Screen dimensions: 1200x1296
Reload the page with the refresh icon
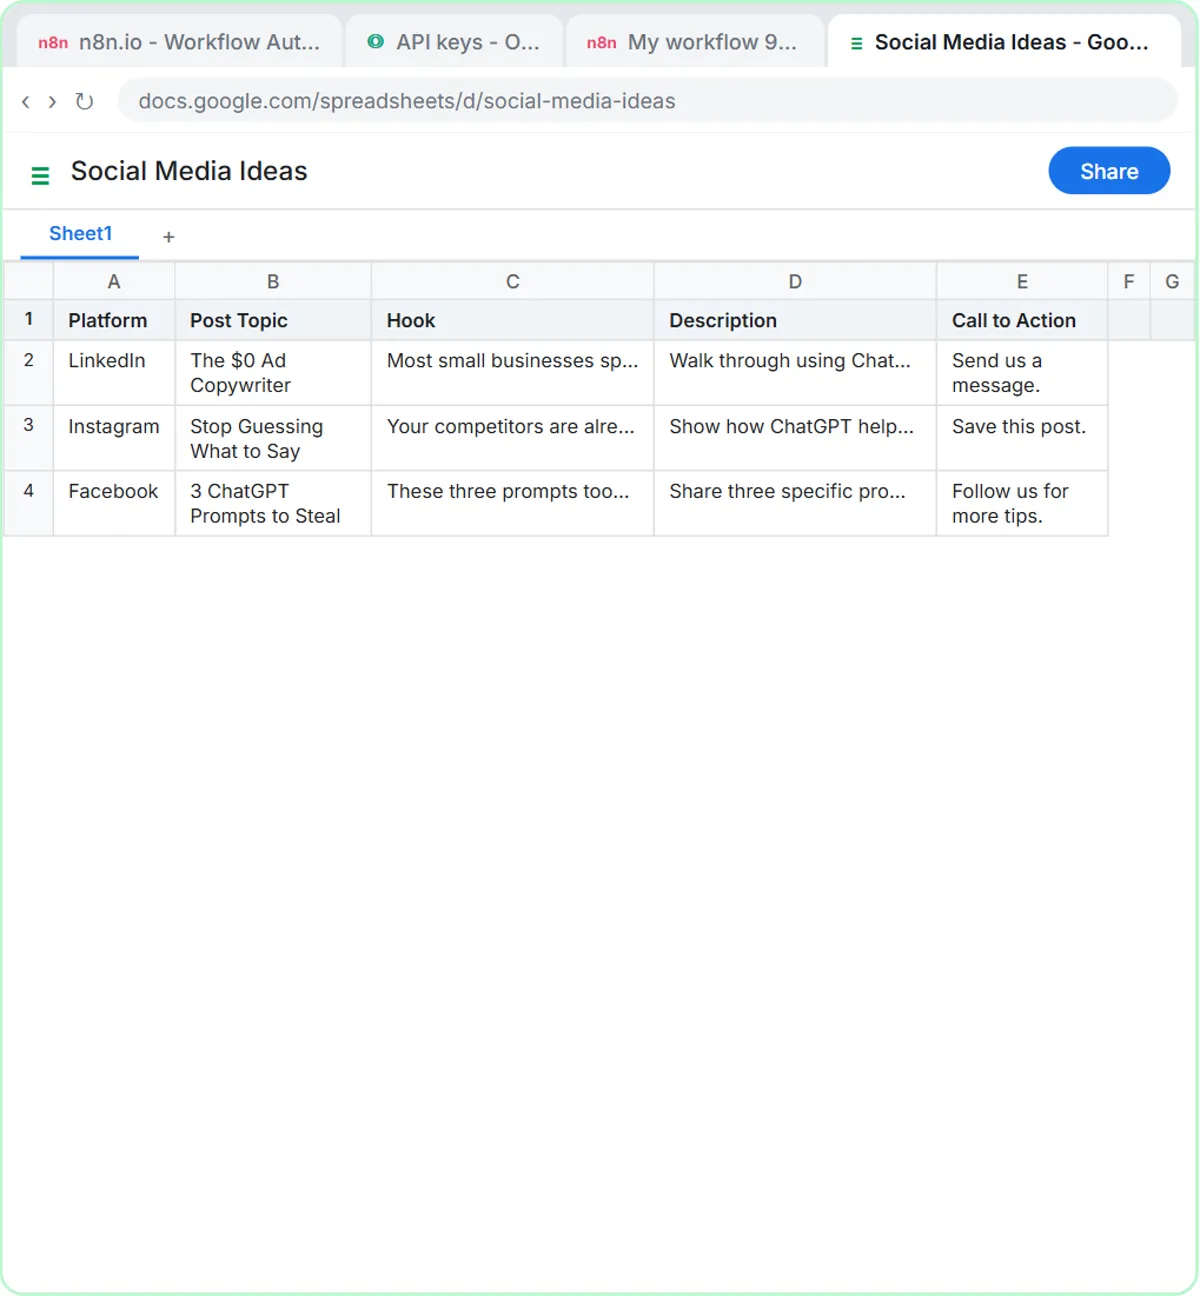[x=84, y=101]
